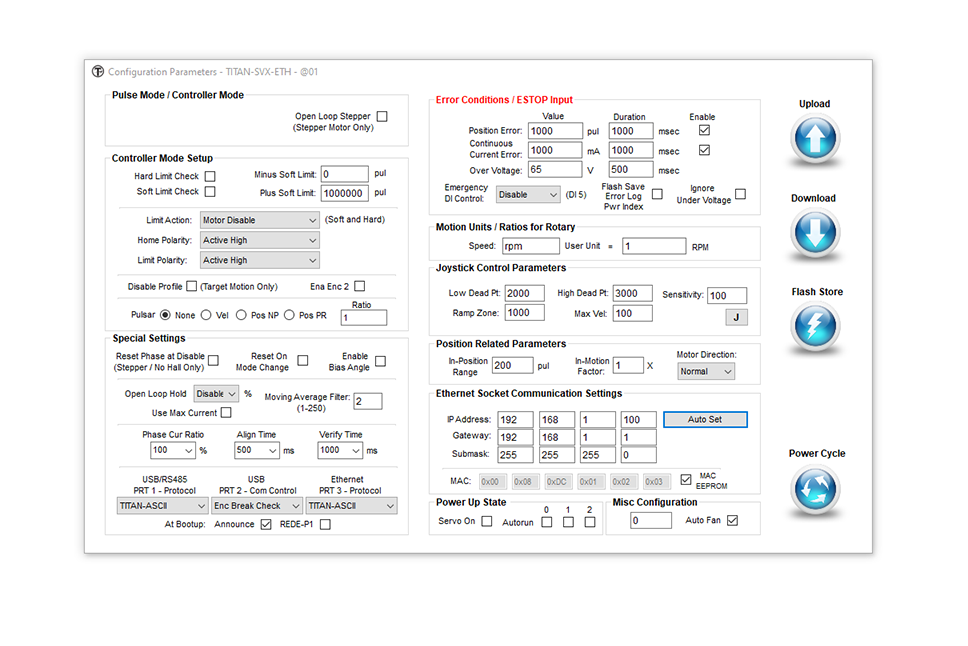
Task: Click the Titan logo in title bar
Action: point(98,72)
